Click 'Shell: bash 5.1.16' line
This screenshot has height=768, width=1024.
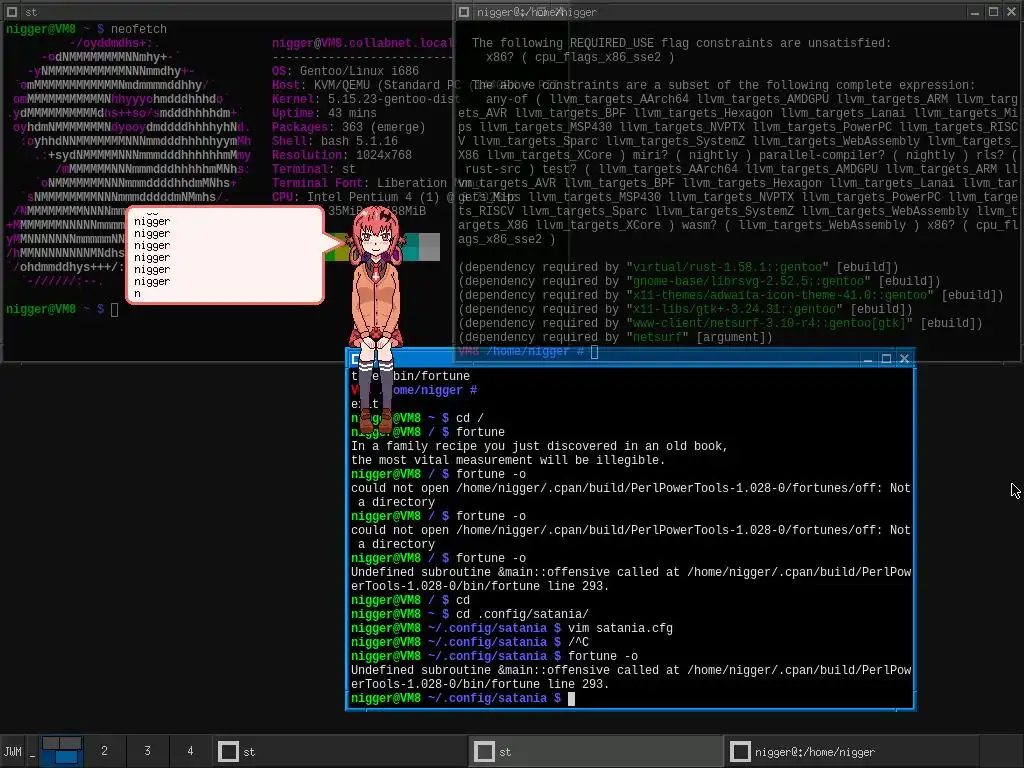point(334,141)
